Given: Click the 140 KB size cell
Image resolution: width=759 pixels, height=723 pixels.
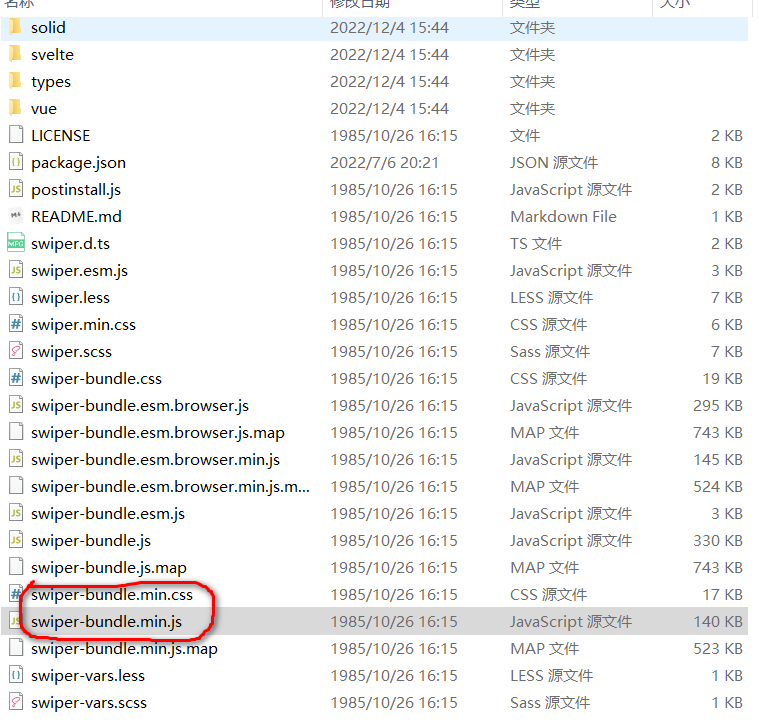Looking at the screenshot, I should coord(718,622).
